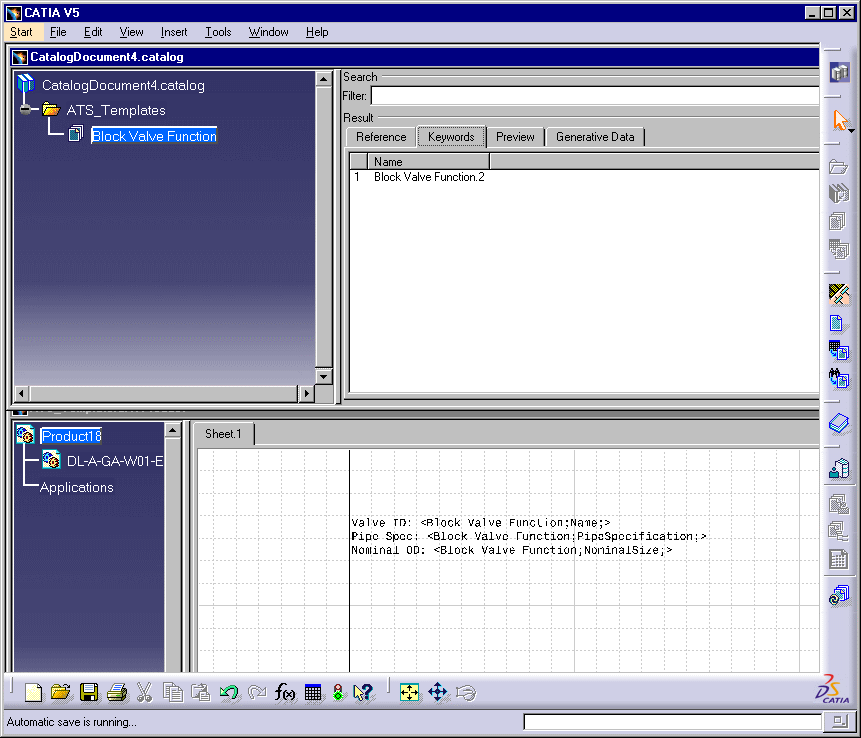Image resolution: width=861 pixels, height=738 pixels.
Task: Select the Block Valve Function.2 result row
Action: point(429,177)
